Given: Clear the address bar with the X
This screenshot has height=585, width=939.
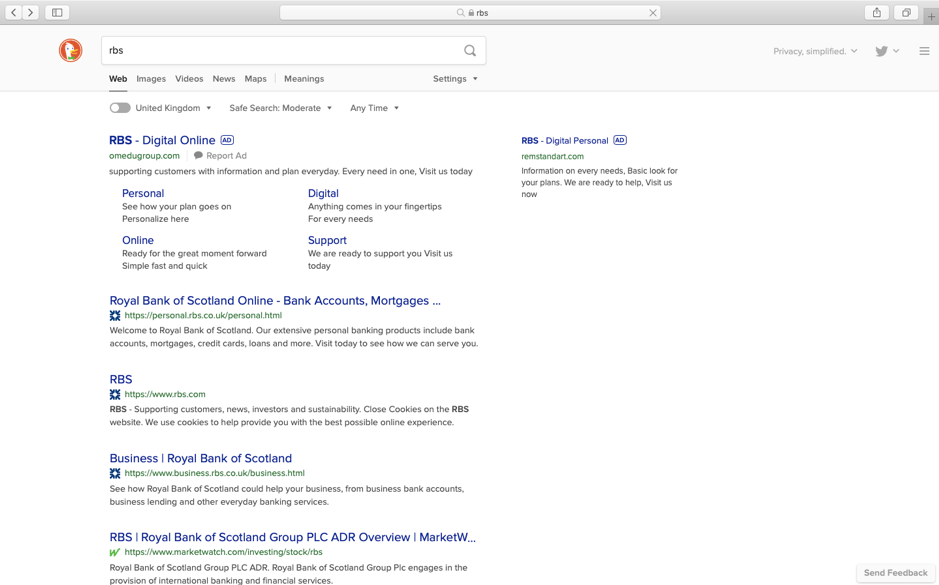Looking at the screenshot, I should click(653, 13).
